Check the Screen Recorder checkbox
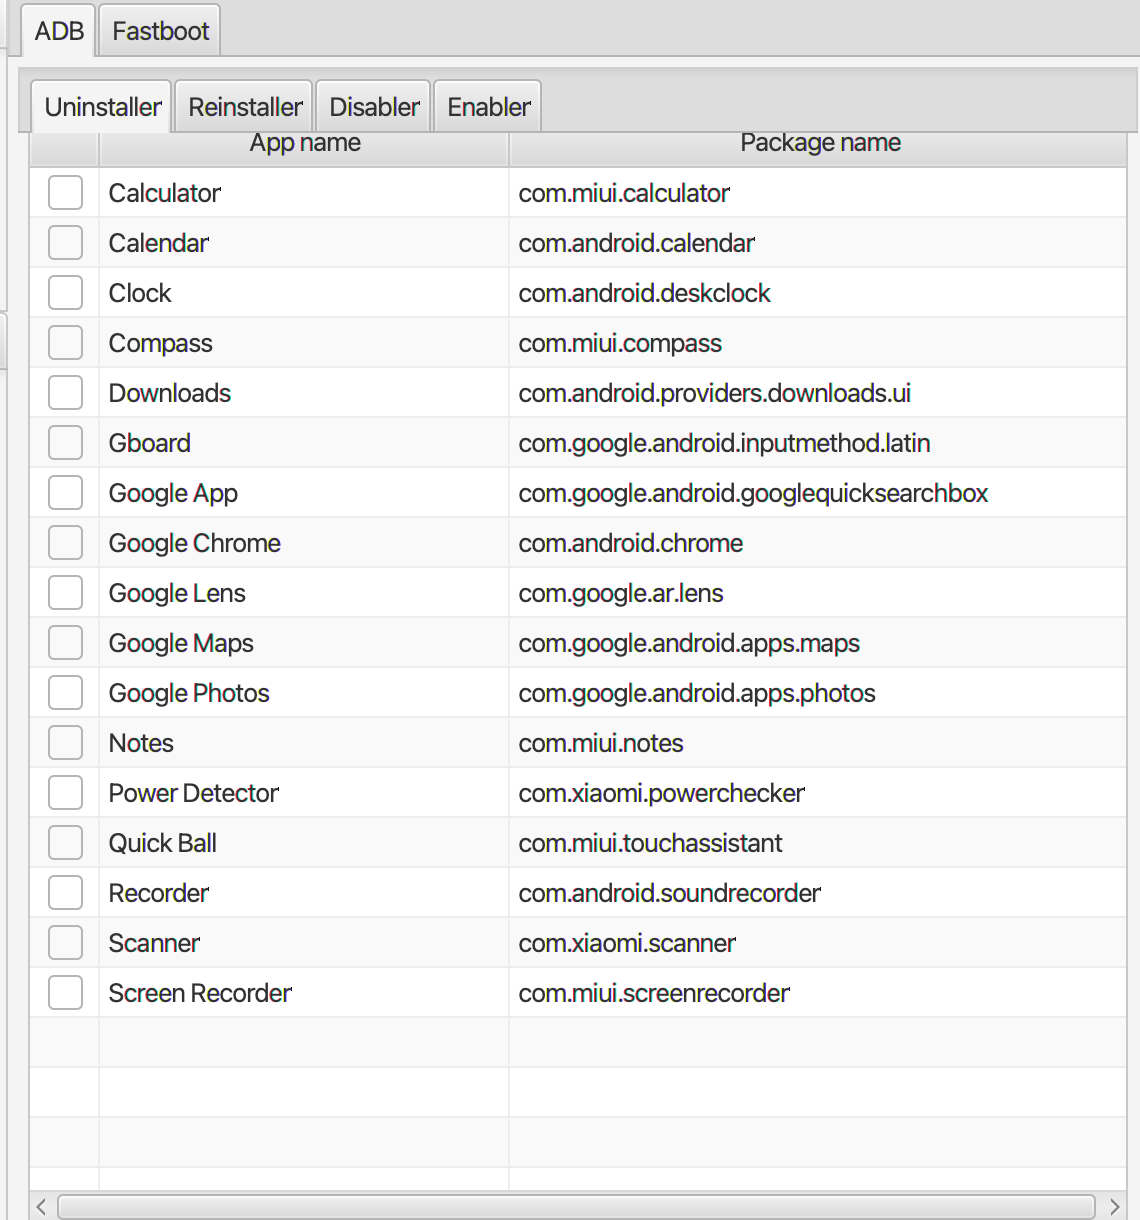This screenshot has height=1220, width=1140. 66,992
